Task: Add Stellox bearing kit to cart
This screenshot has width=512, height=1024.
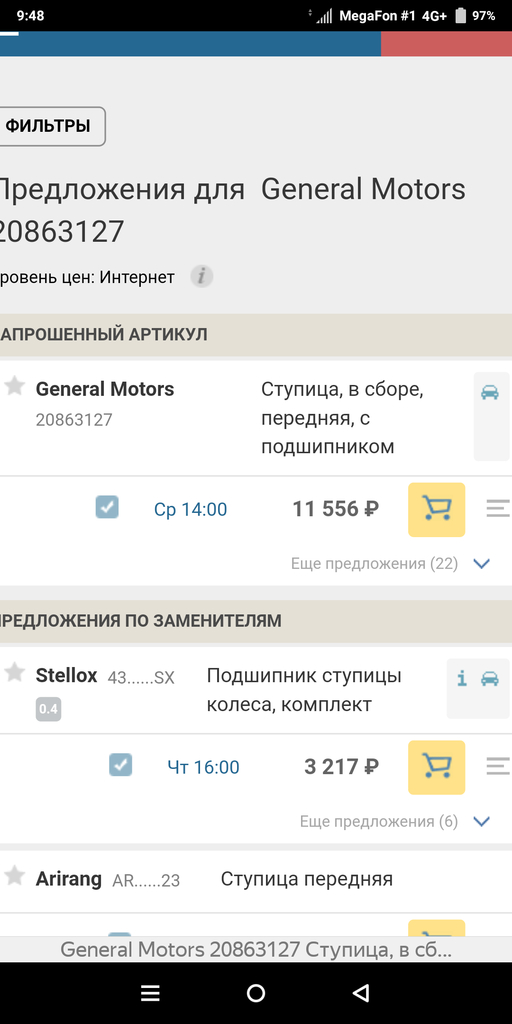Action: click(436, 767)
